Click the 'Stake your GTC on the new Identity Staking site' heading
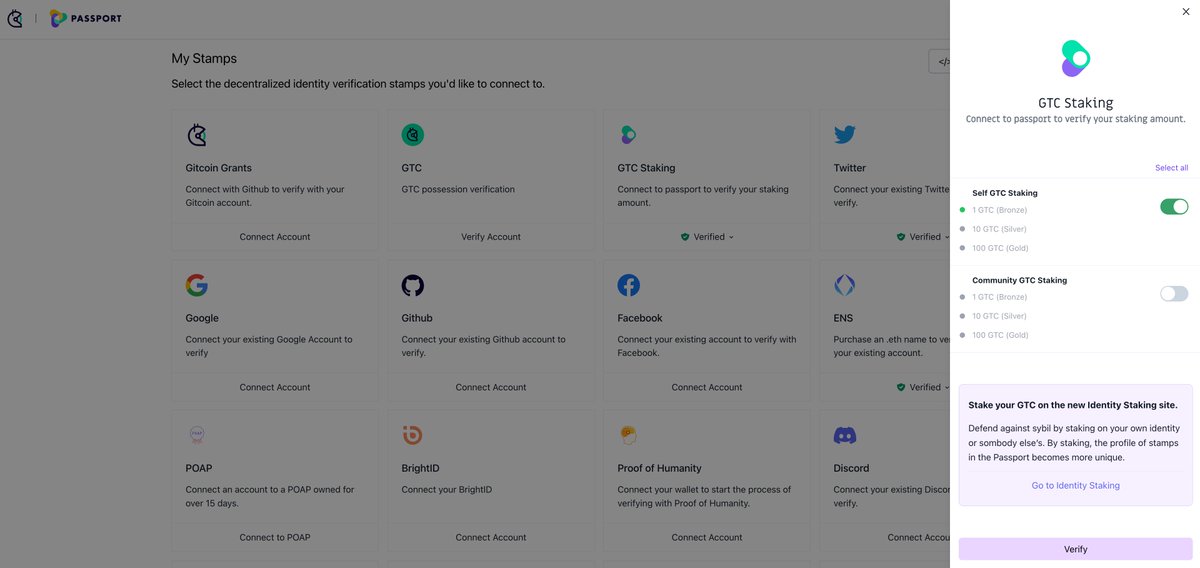The image size is (1200, 568). click(x=1073, y=405)
